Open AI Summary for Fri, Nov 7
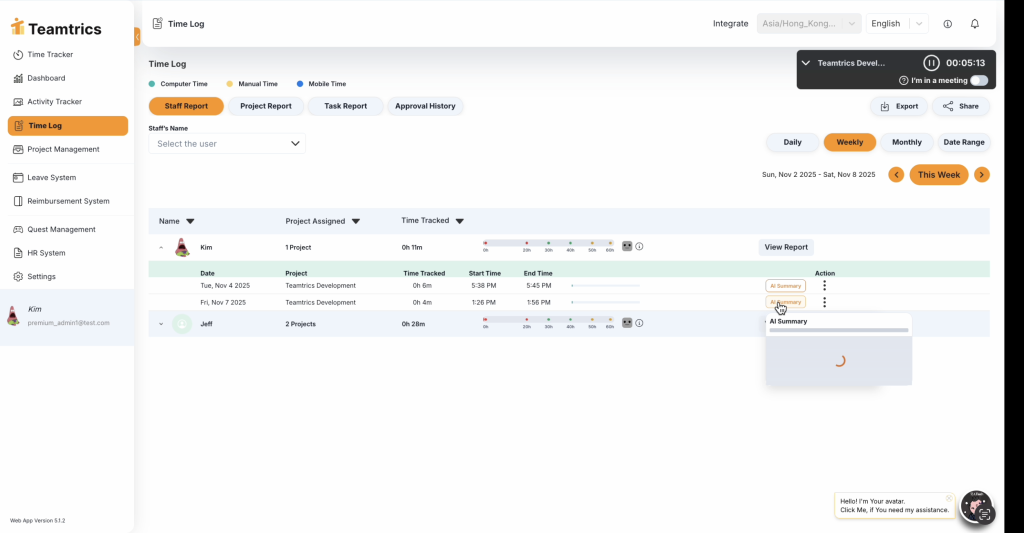 coord(785,302)
